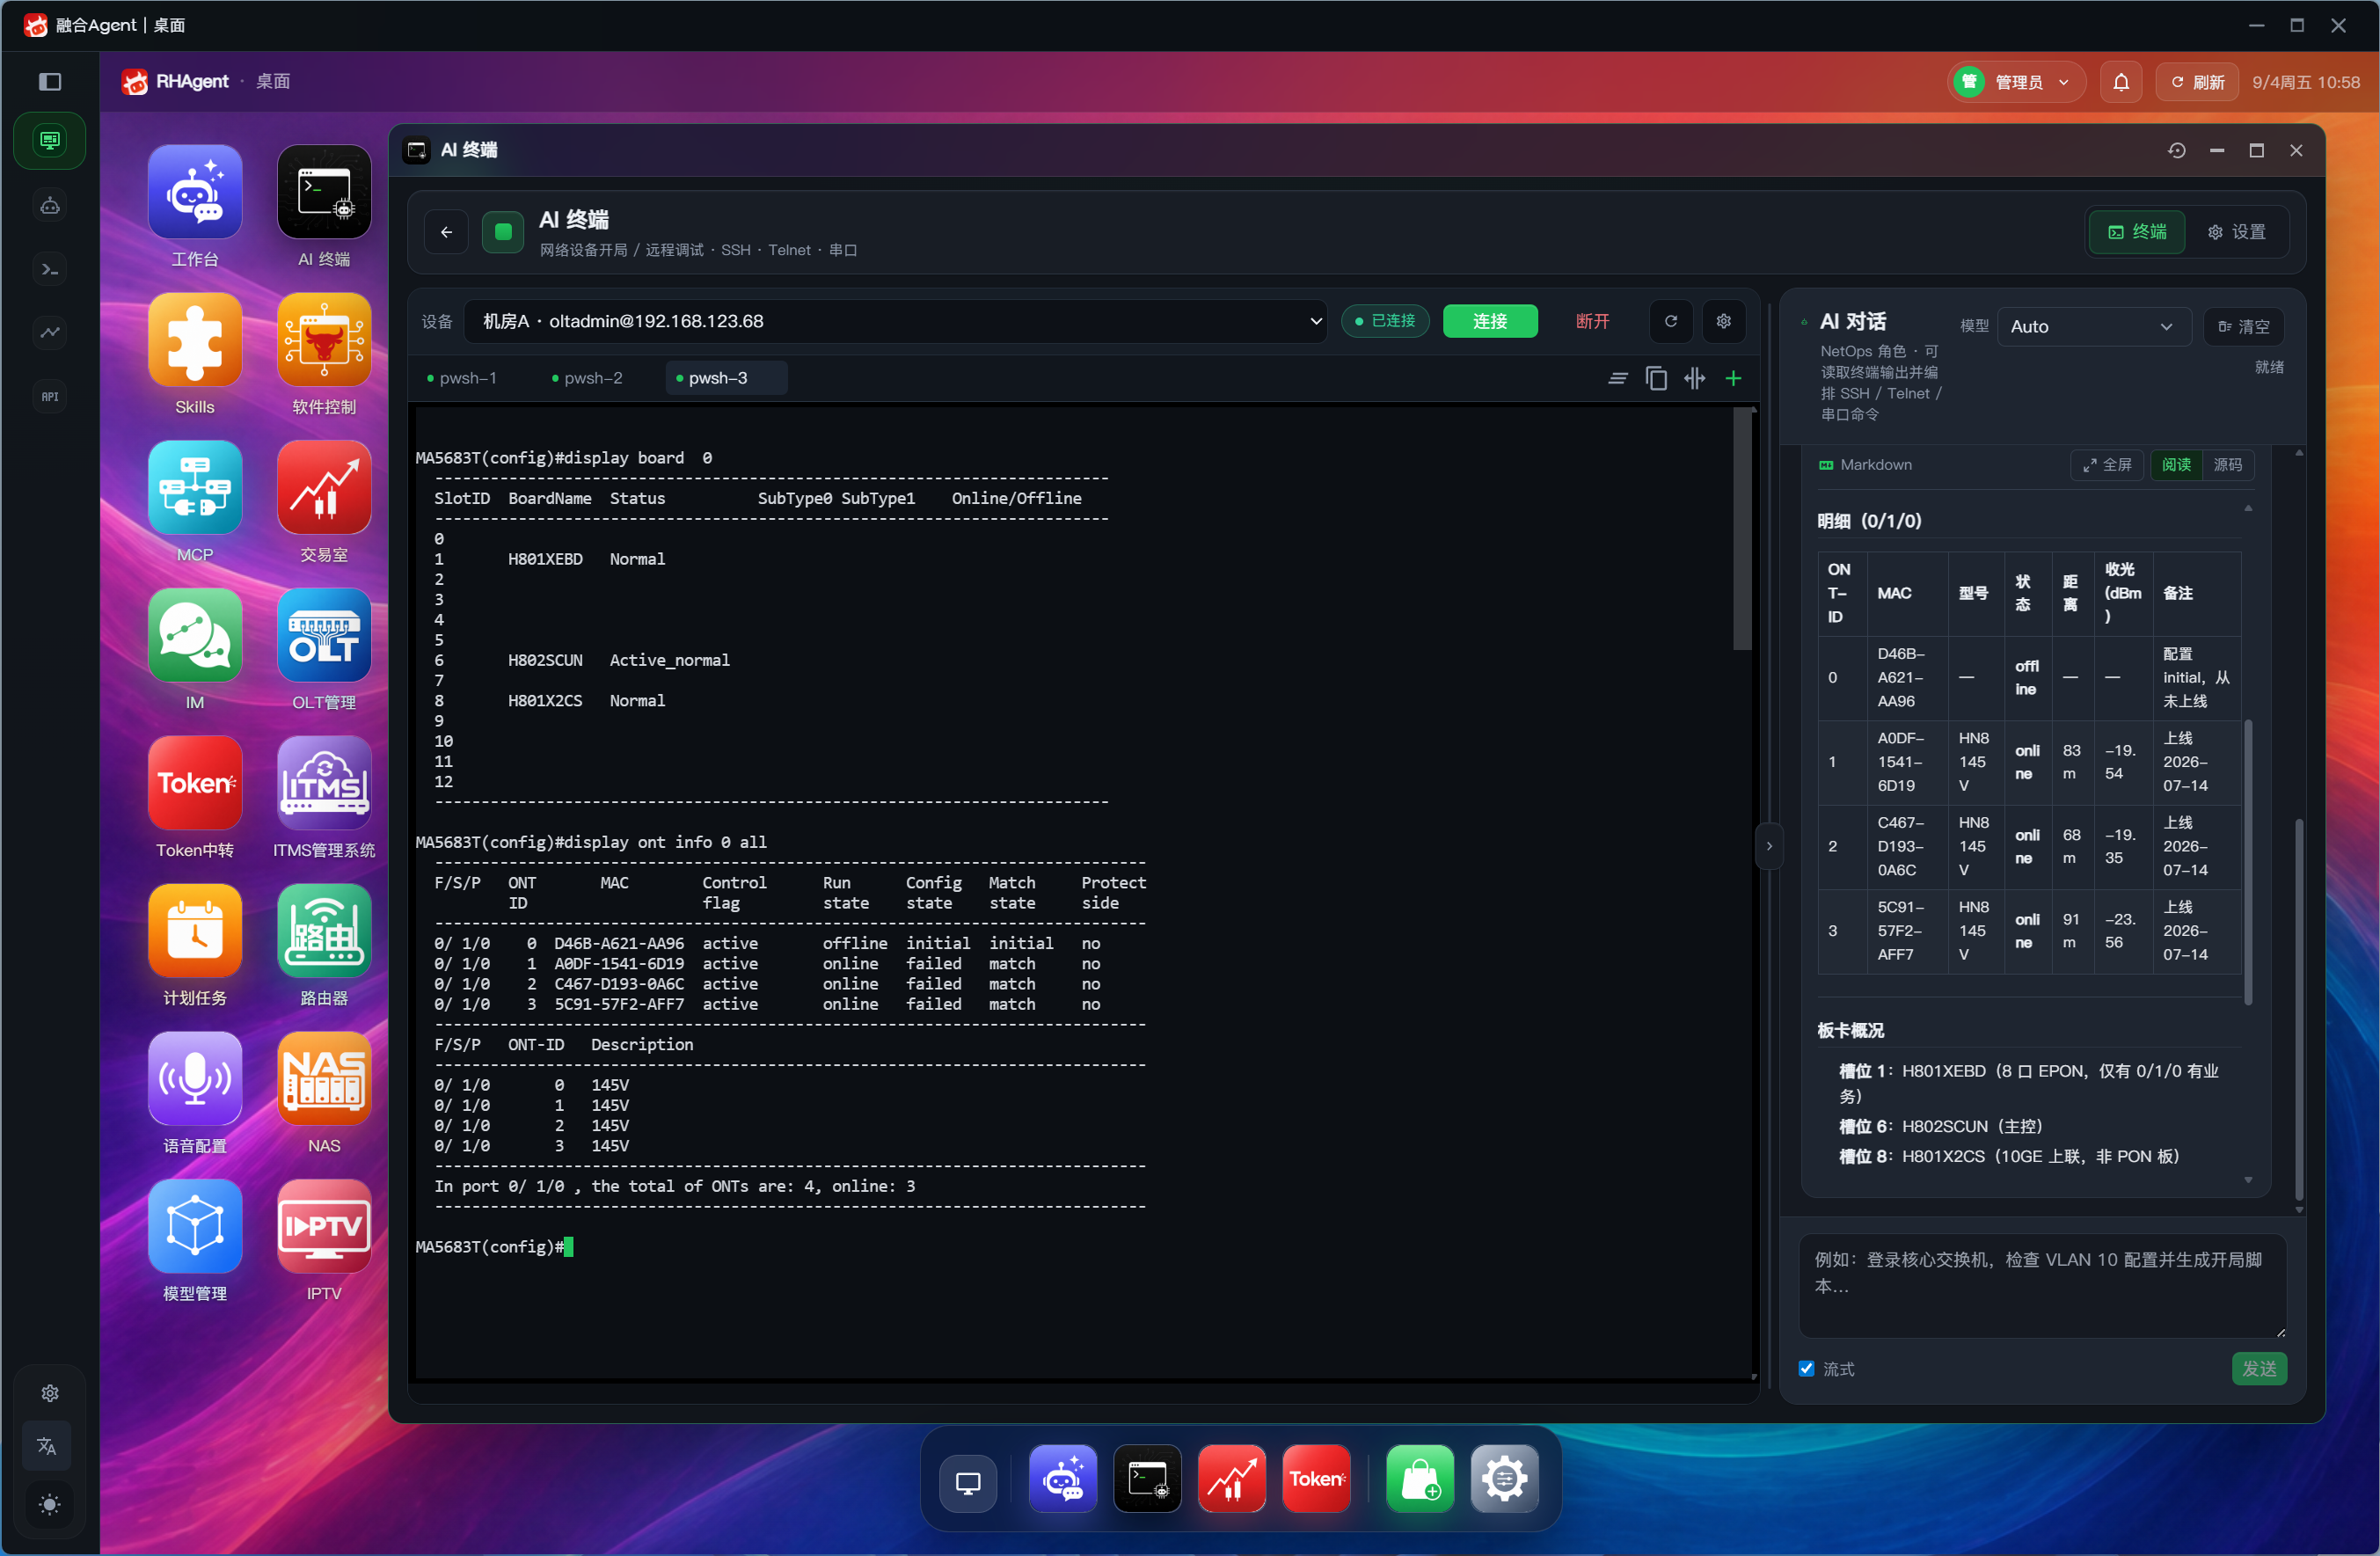Refresh the device connection icon

[1670, 321]
